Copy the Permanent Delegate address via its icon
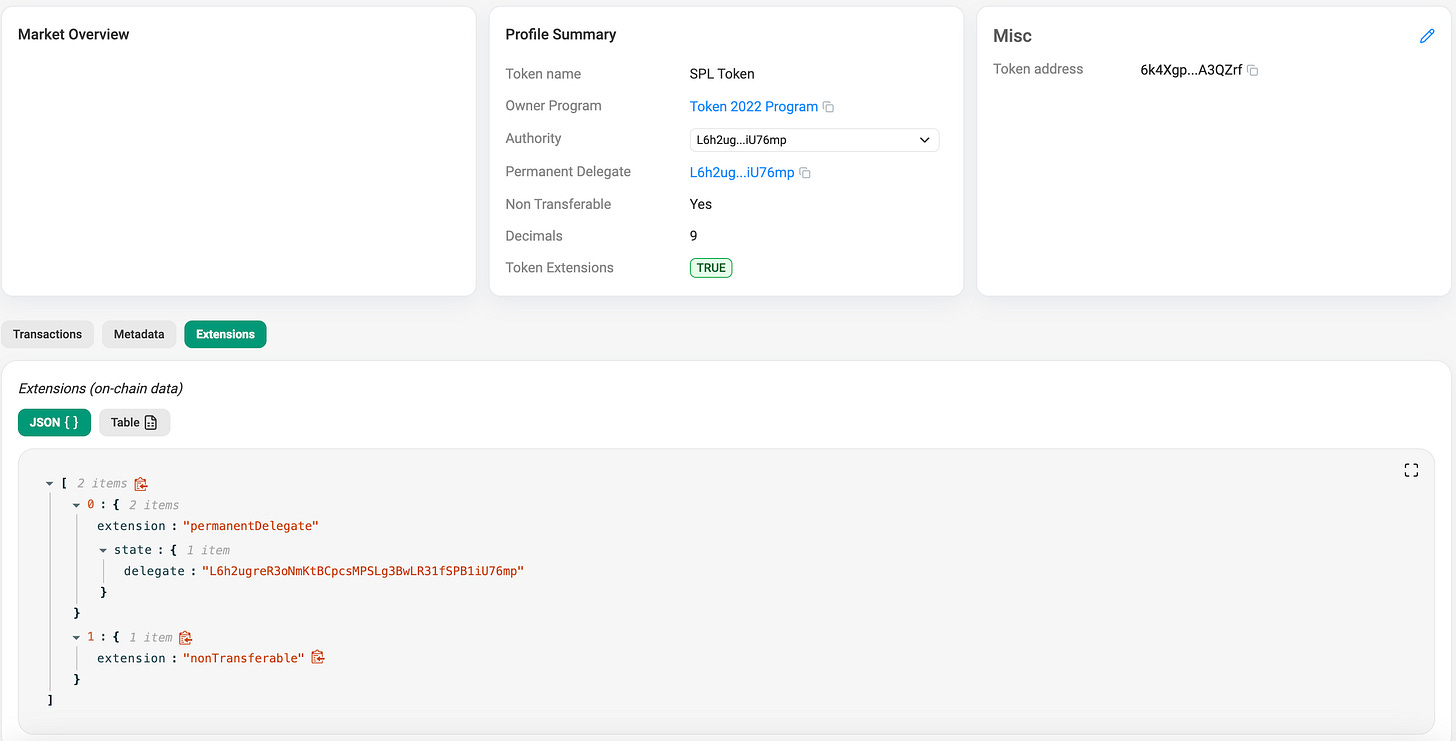 point(805,172)
